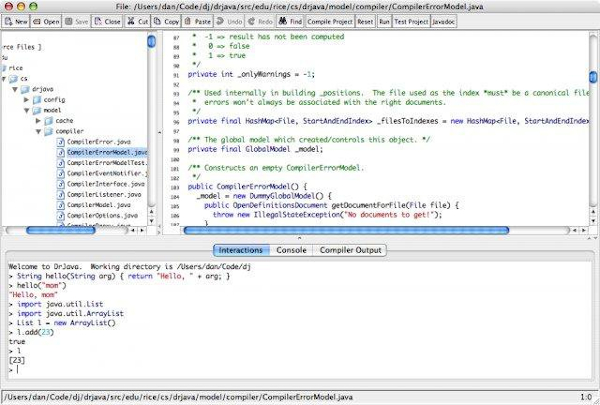Click the 1:0 cursor position indicator

click(585, 397)
